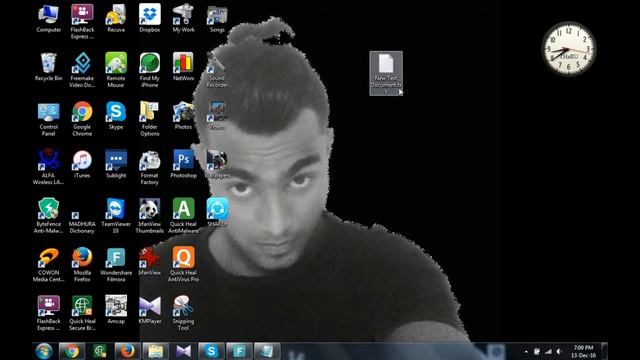Open the volume speaker tray icon
640x360 pixels.
(559, 351)
